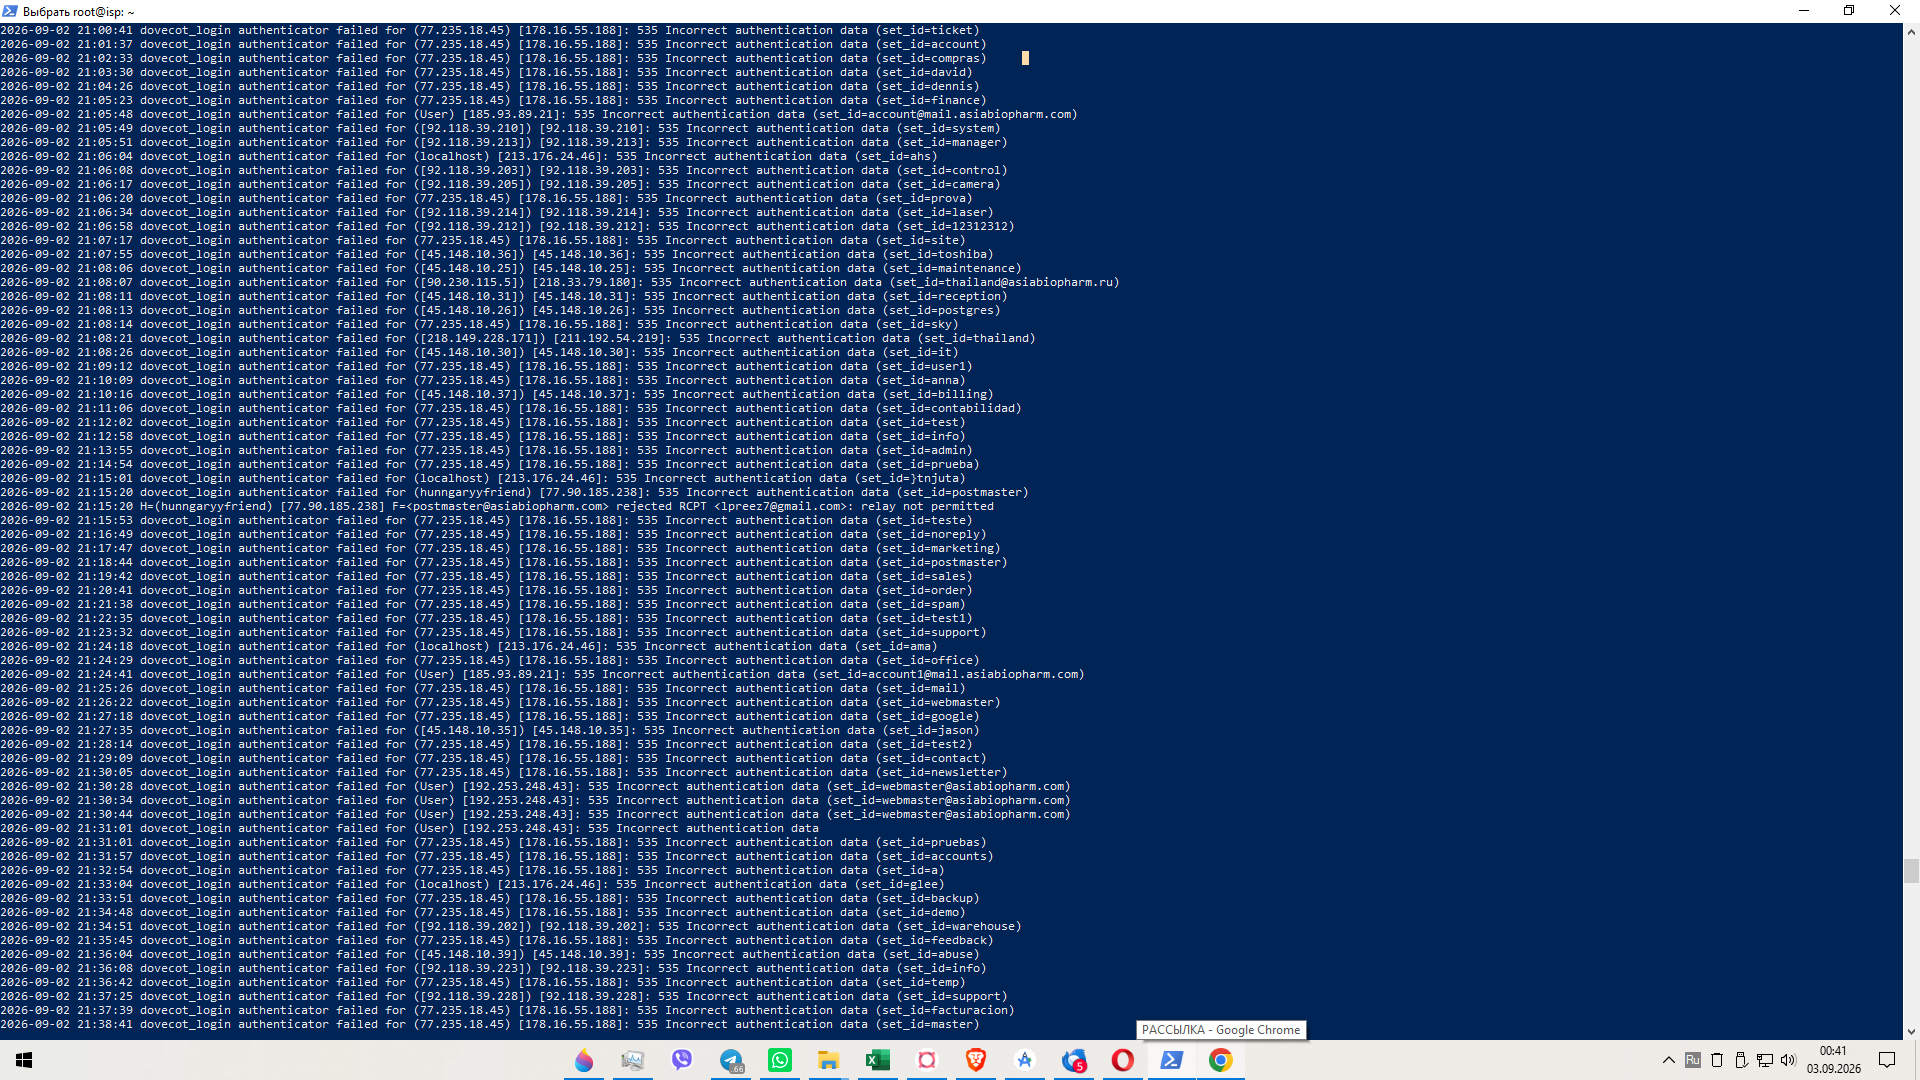Open the red ring app taskbar icon

pyautogui.click(x=927, y=1060)
